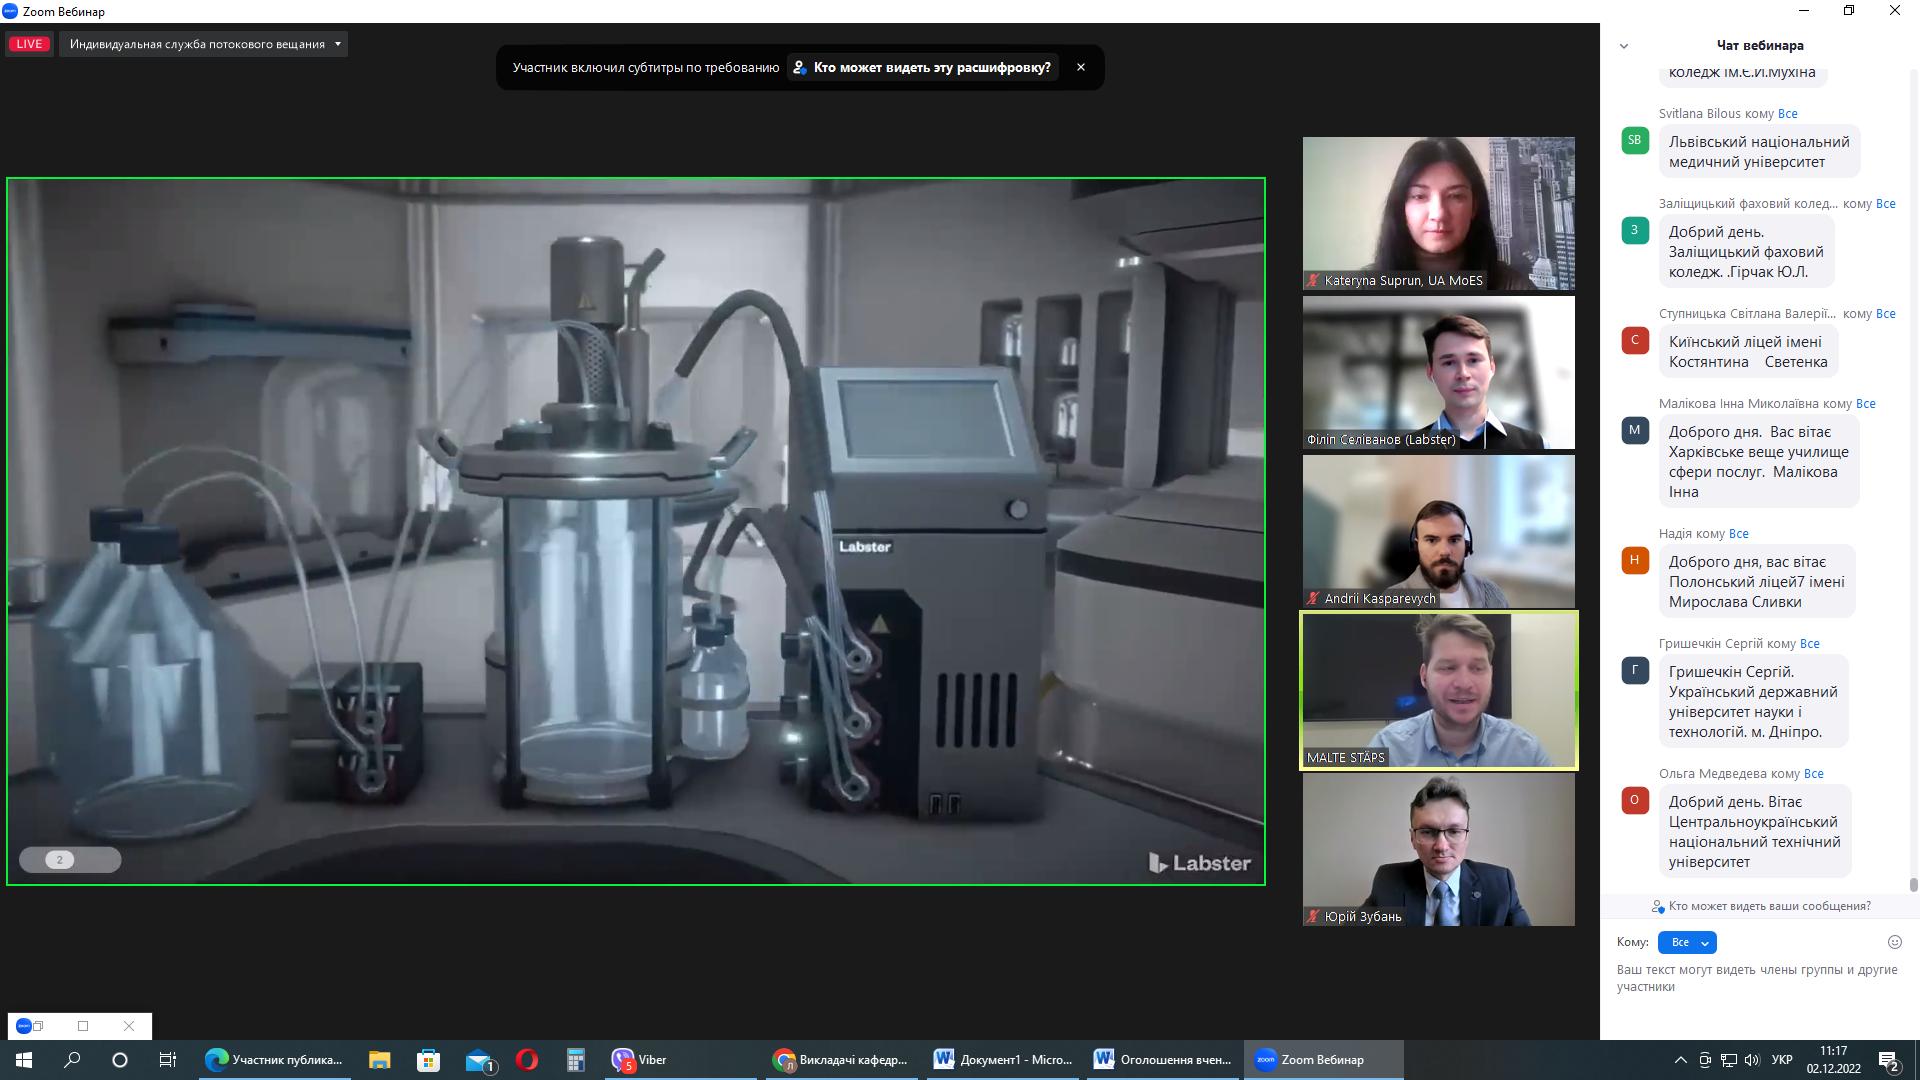This screenshot has width=1920, height=1080.
Task: Open the 'Кому: Все' recipient dropdown
Action: pyautogui.click(x=1687, y=942)
